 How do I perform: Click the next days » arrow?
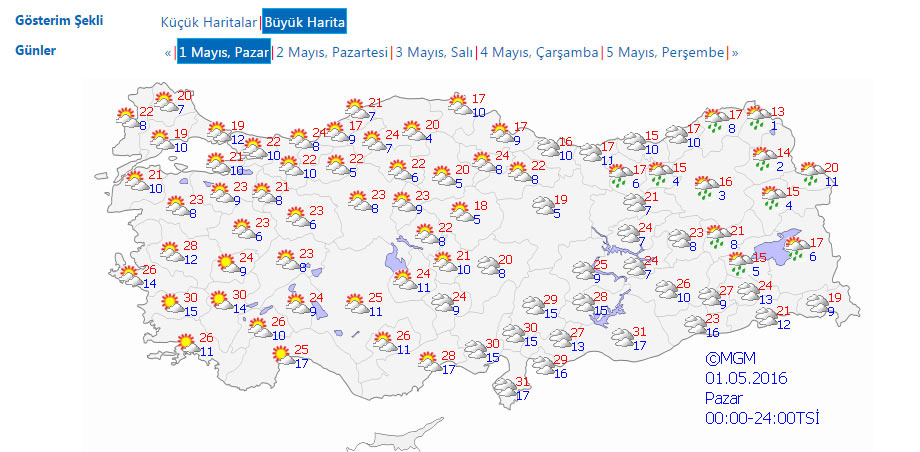click(x=735, y=53)
